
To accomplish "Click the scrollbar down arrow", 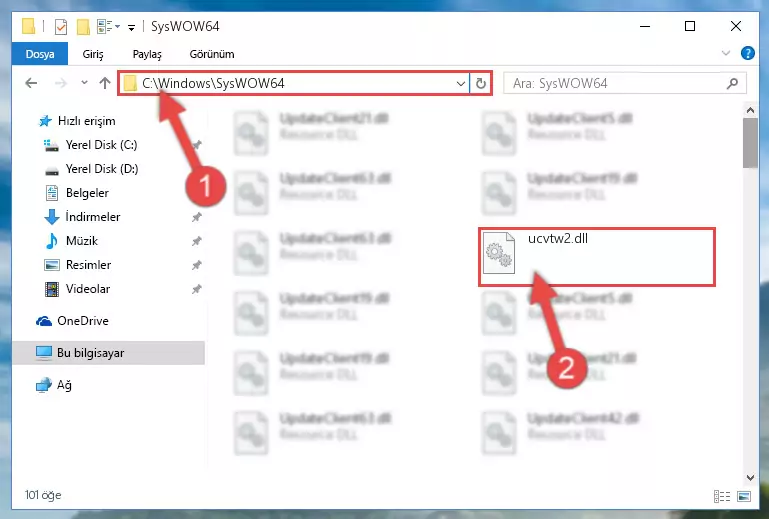I will (x=750, y=477).
